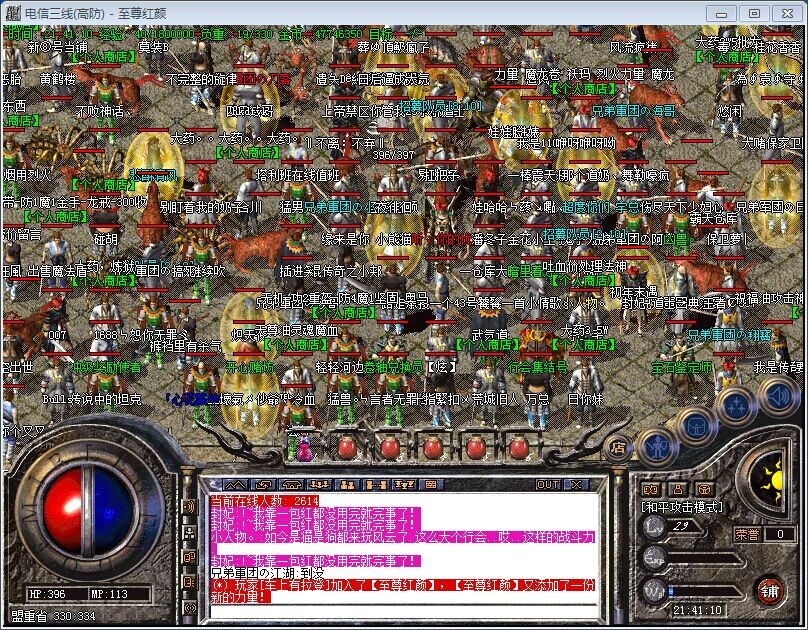Toggle the network-tree channel icon left of chat
This screenshot has height=630, width=808.
(189, 532)
